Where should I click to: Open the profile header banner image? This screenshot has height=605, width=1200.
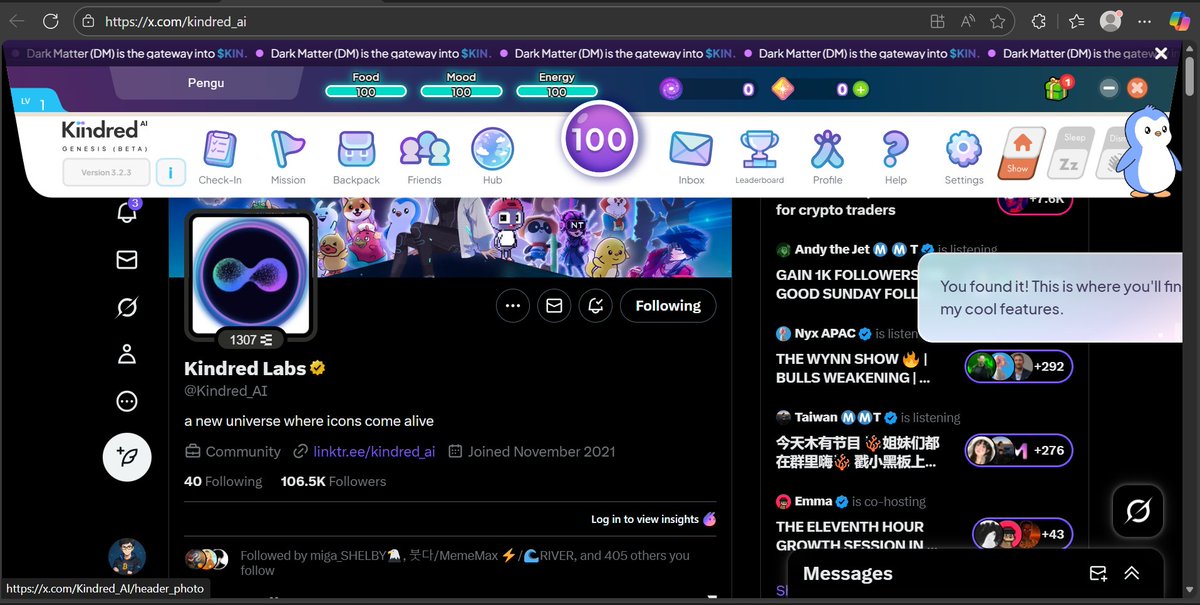coord(450,237)
